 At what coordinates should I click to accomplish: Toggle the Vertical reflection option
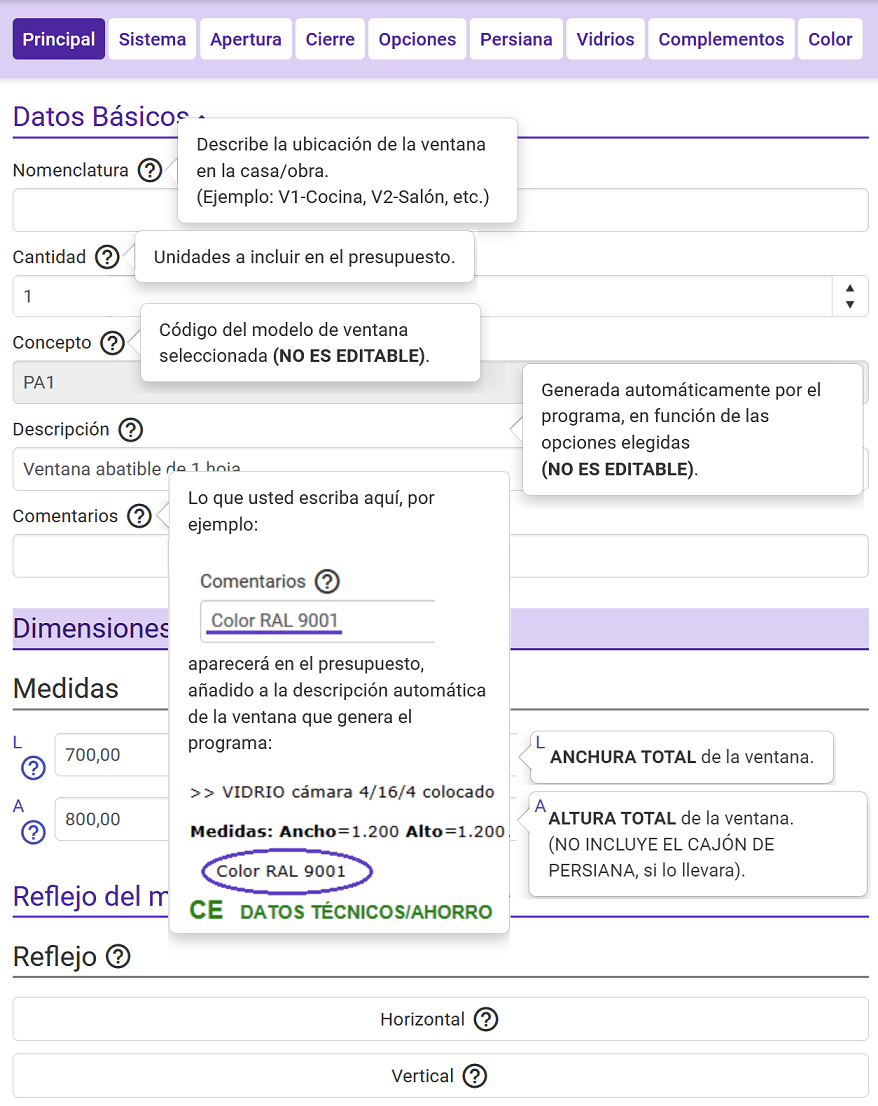(x=440, y=1076)
